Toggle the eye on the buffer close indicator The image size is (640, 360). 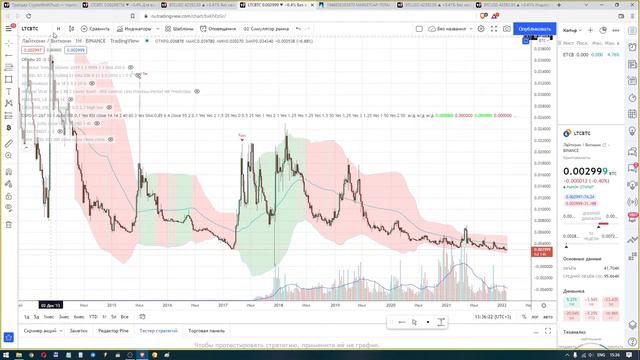point(97,123)
